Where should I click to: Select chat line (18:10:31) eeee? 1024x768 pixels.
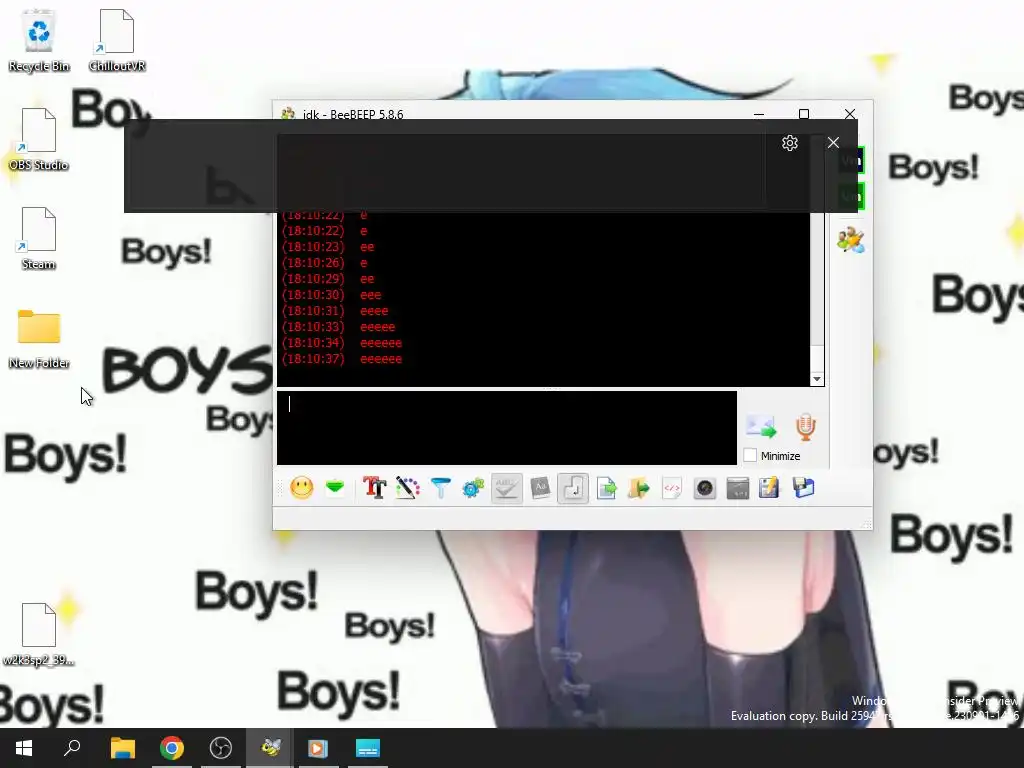335,311
